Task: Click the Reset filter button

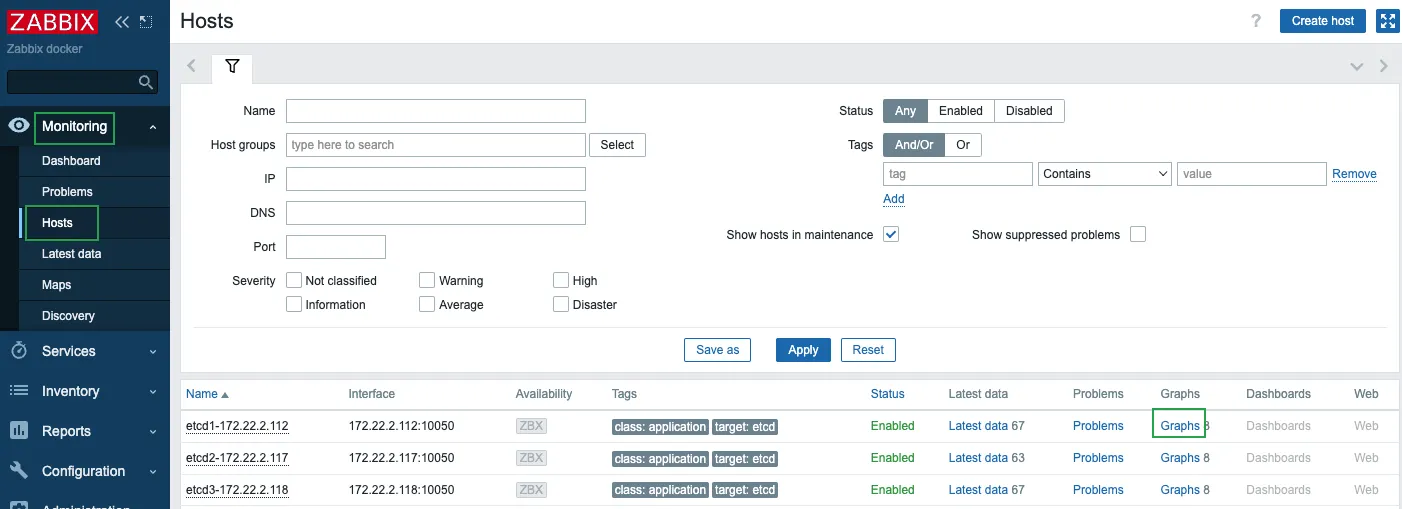Action: [x=868, y=350]
